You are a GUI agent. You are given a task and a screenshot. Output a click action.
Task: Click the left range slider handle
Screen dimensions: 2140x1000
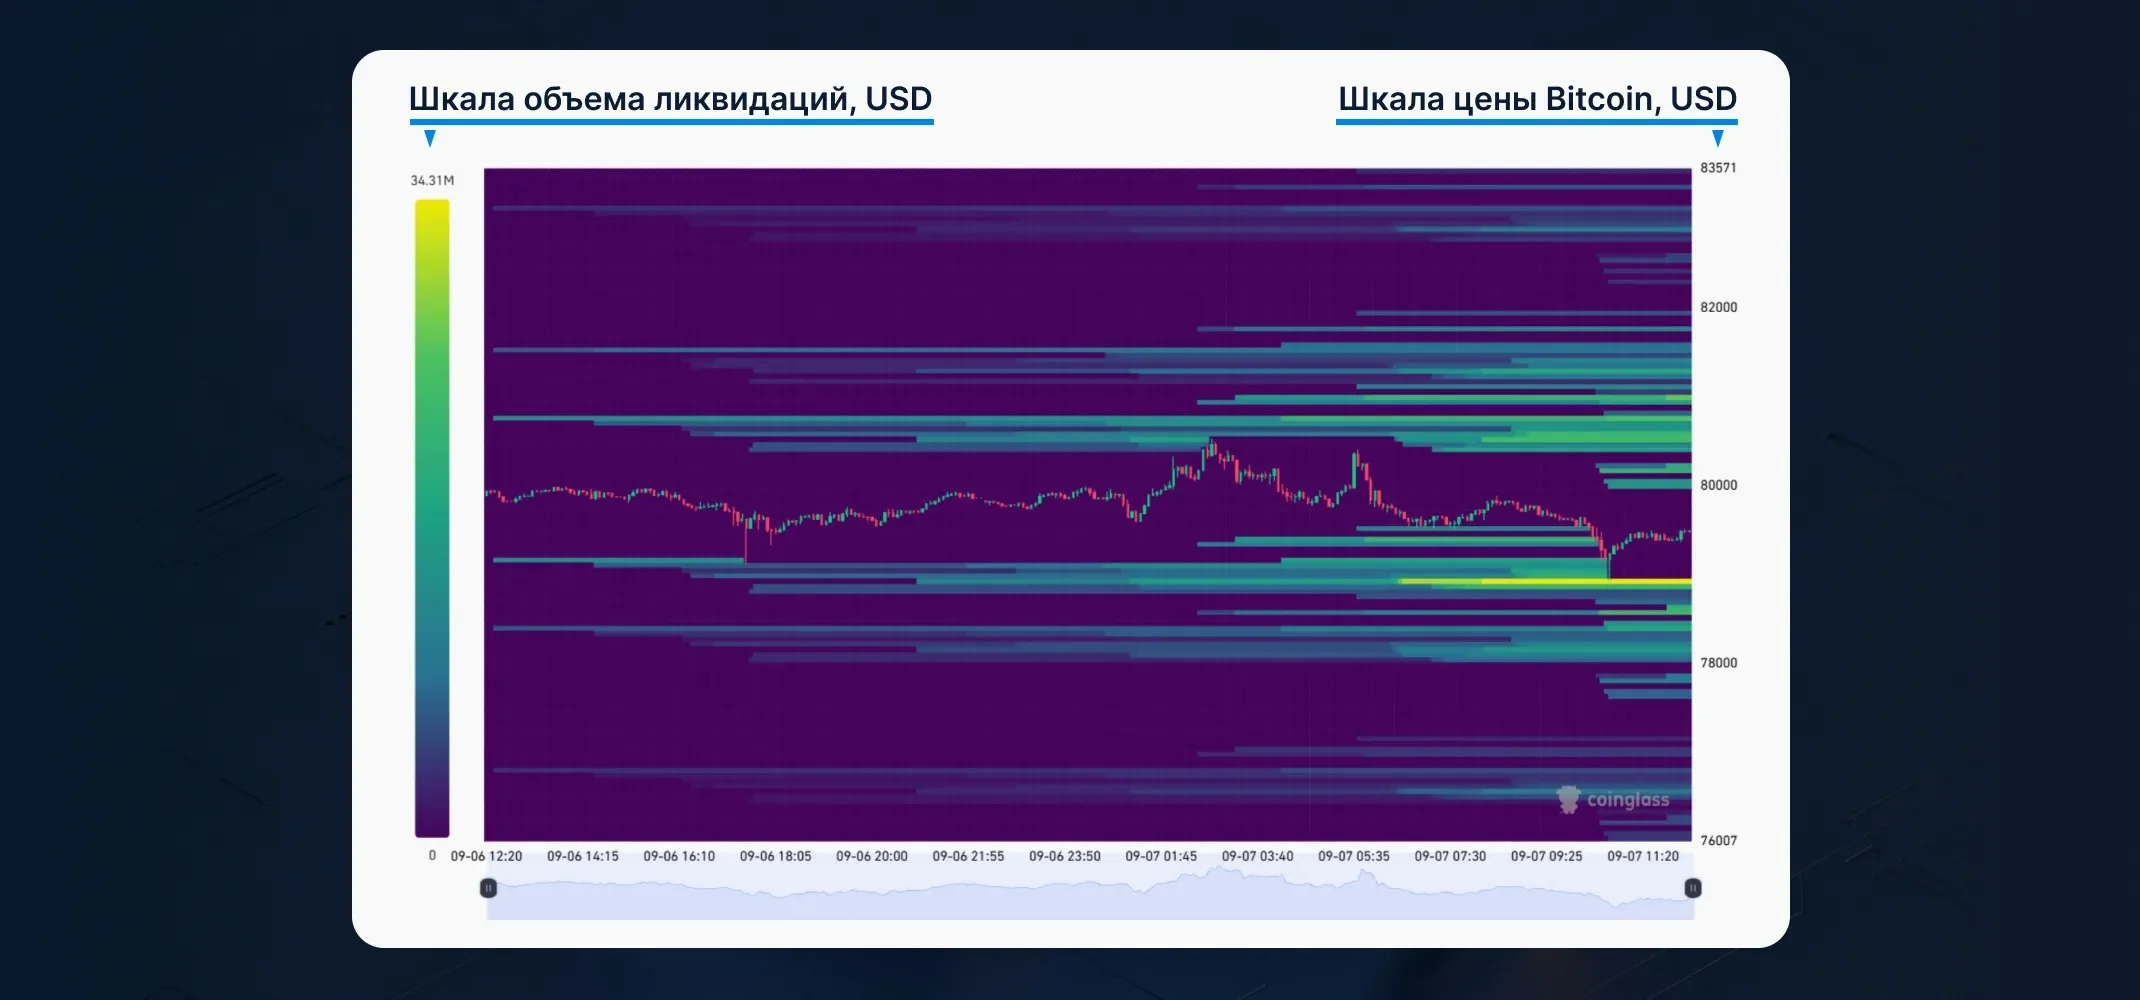click(x=488, y=888)
